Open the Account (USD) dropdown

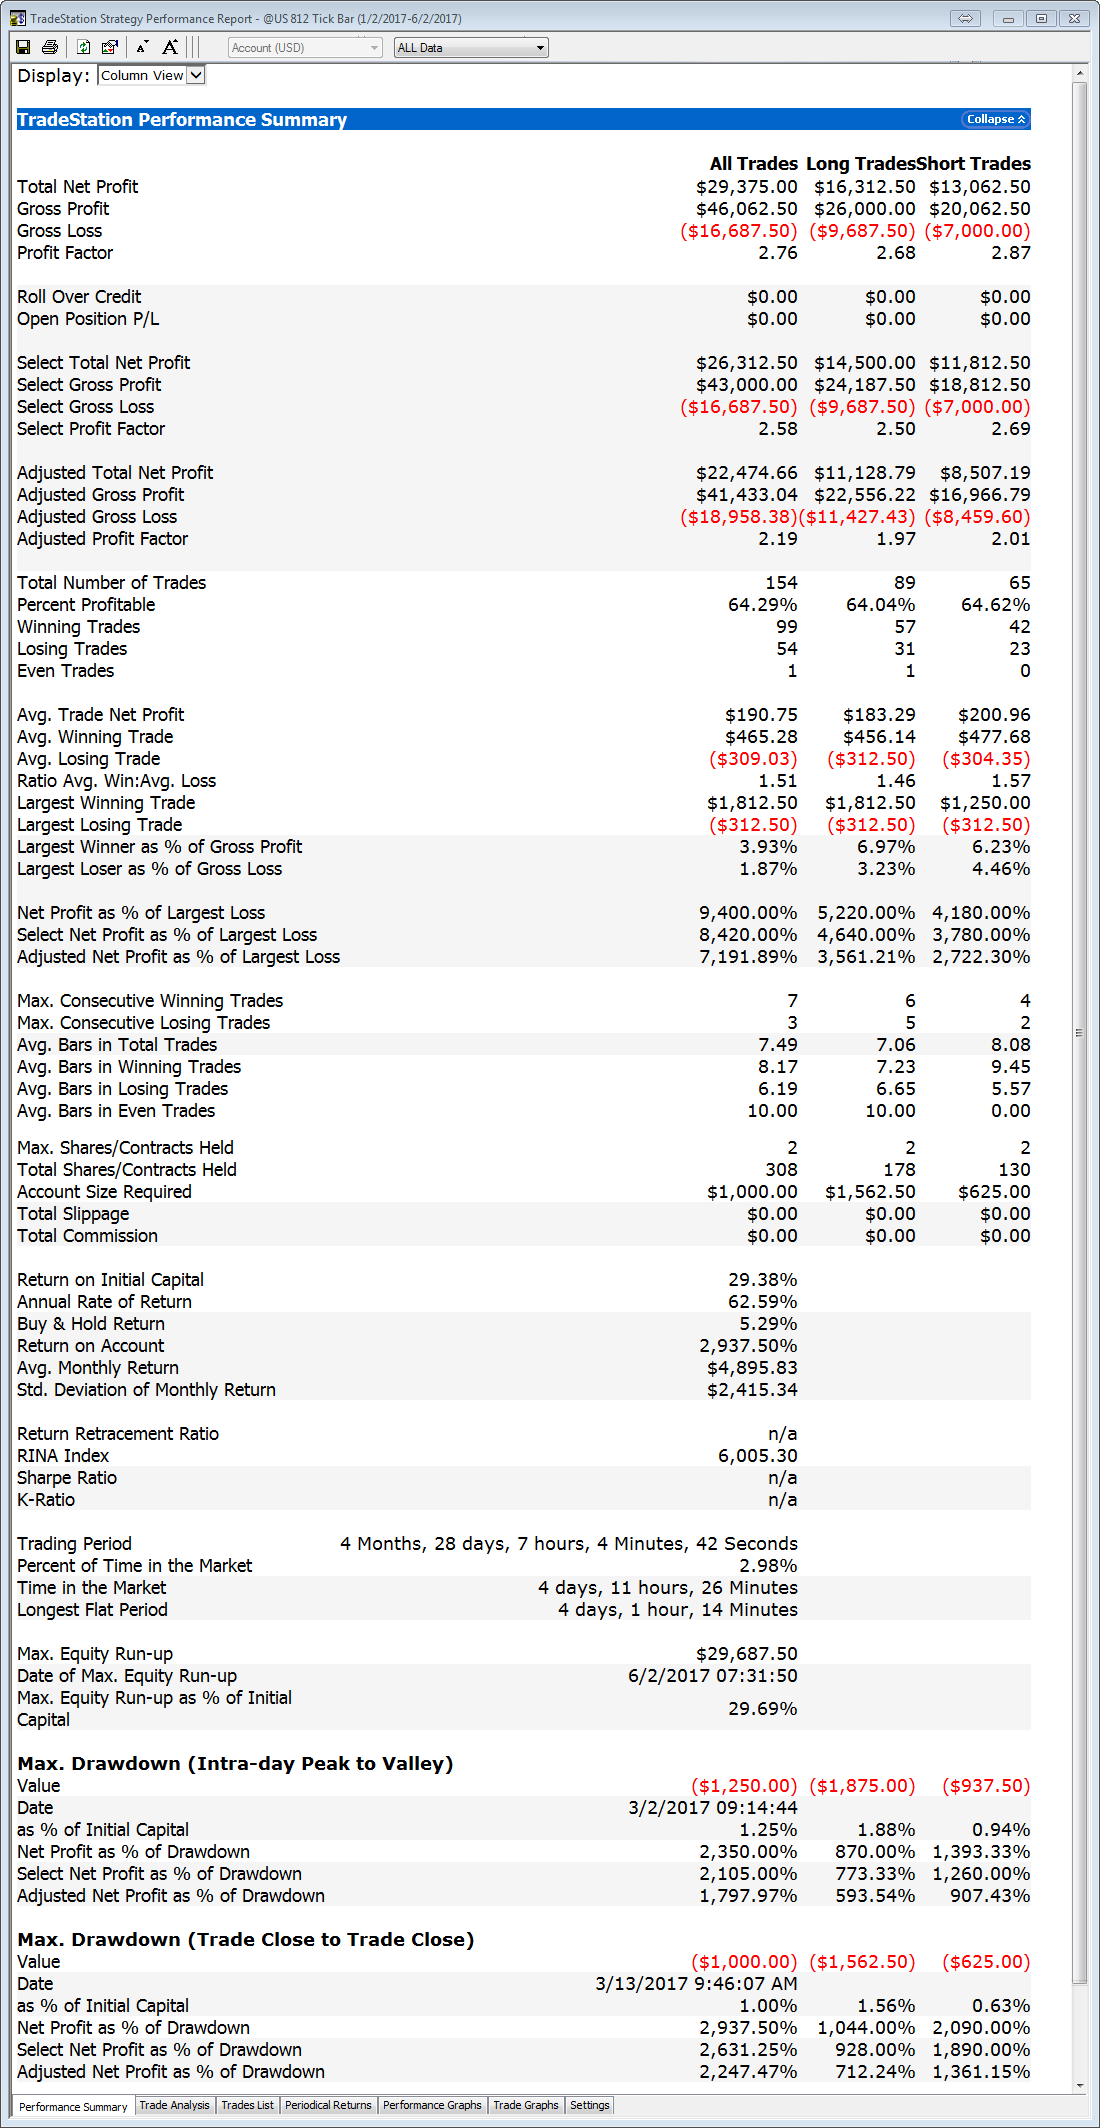(305, 47)
